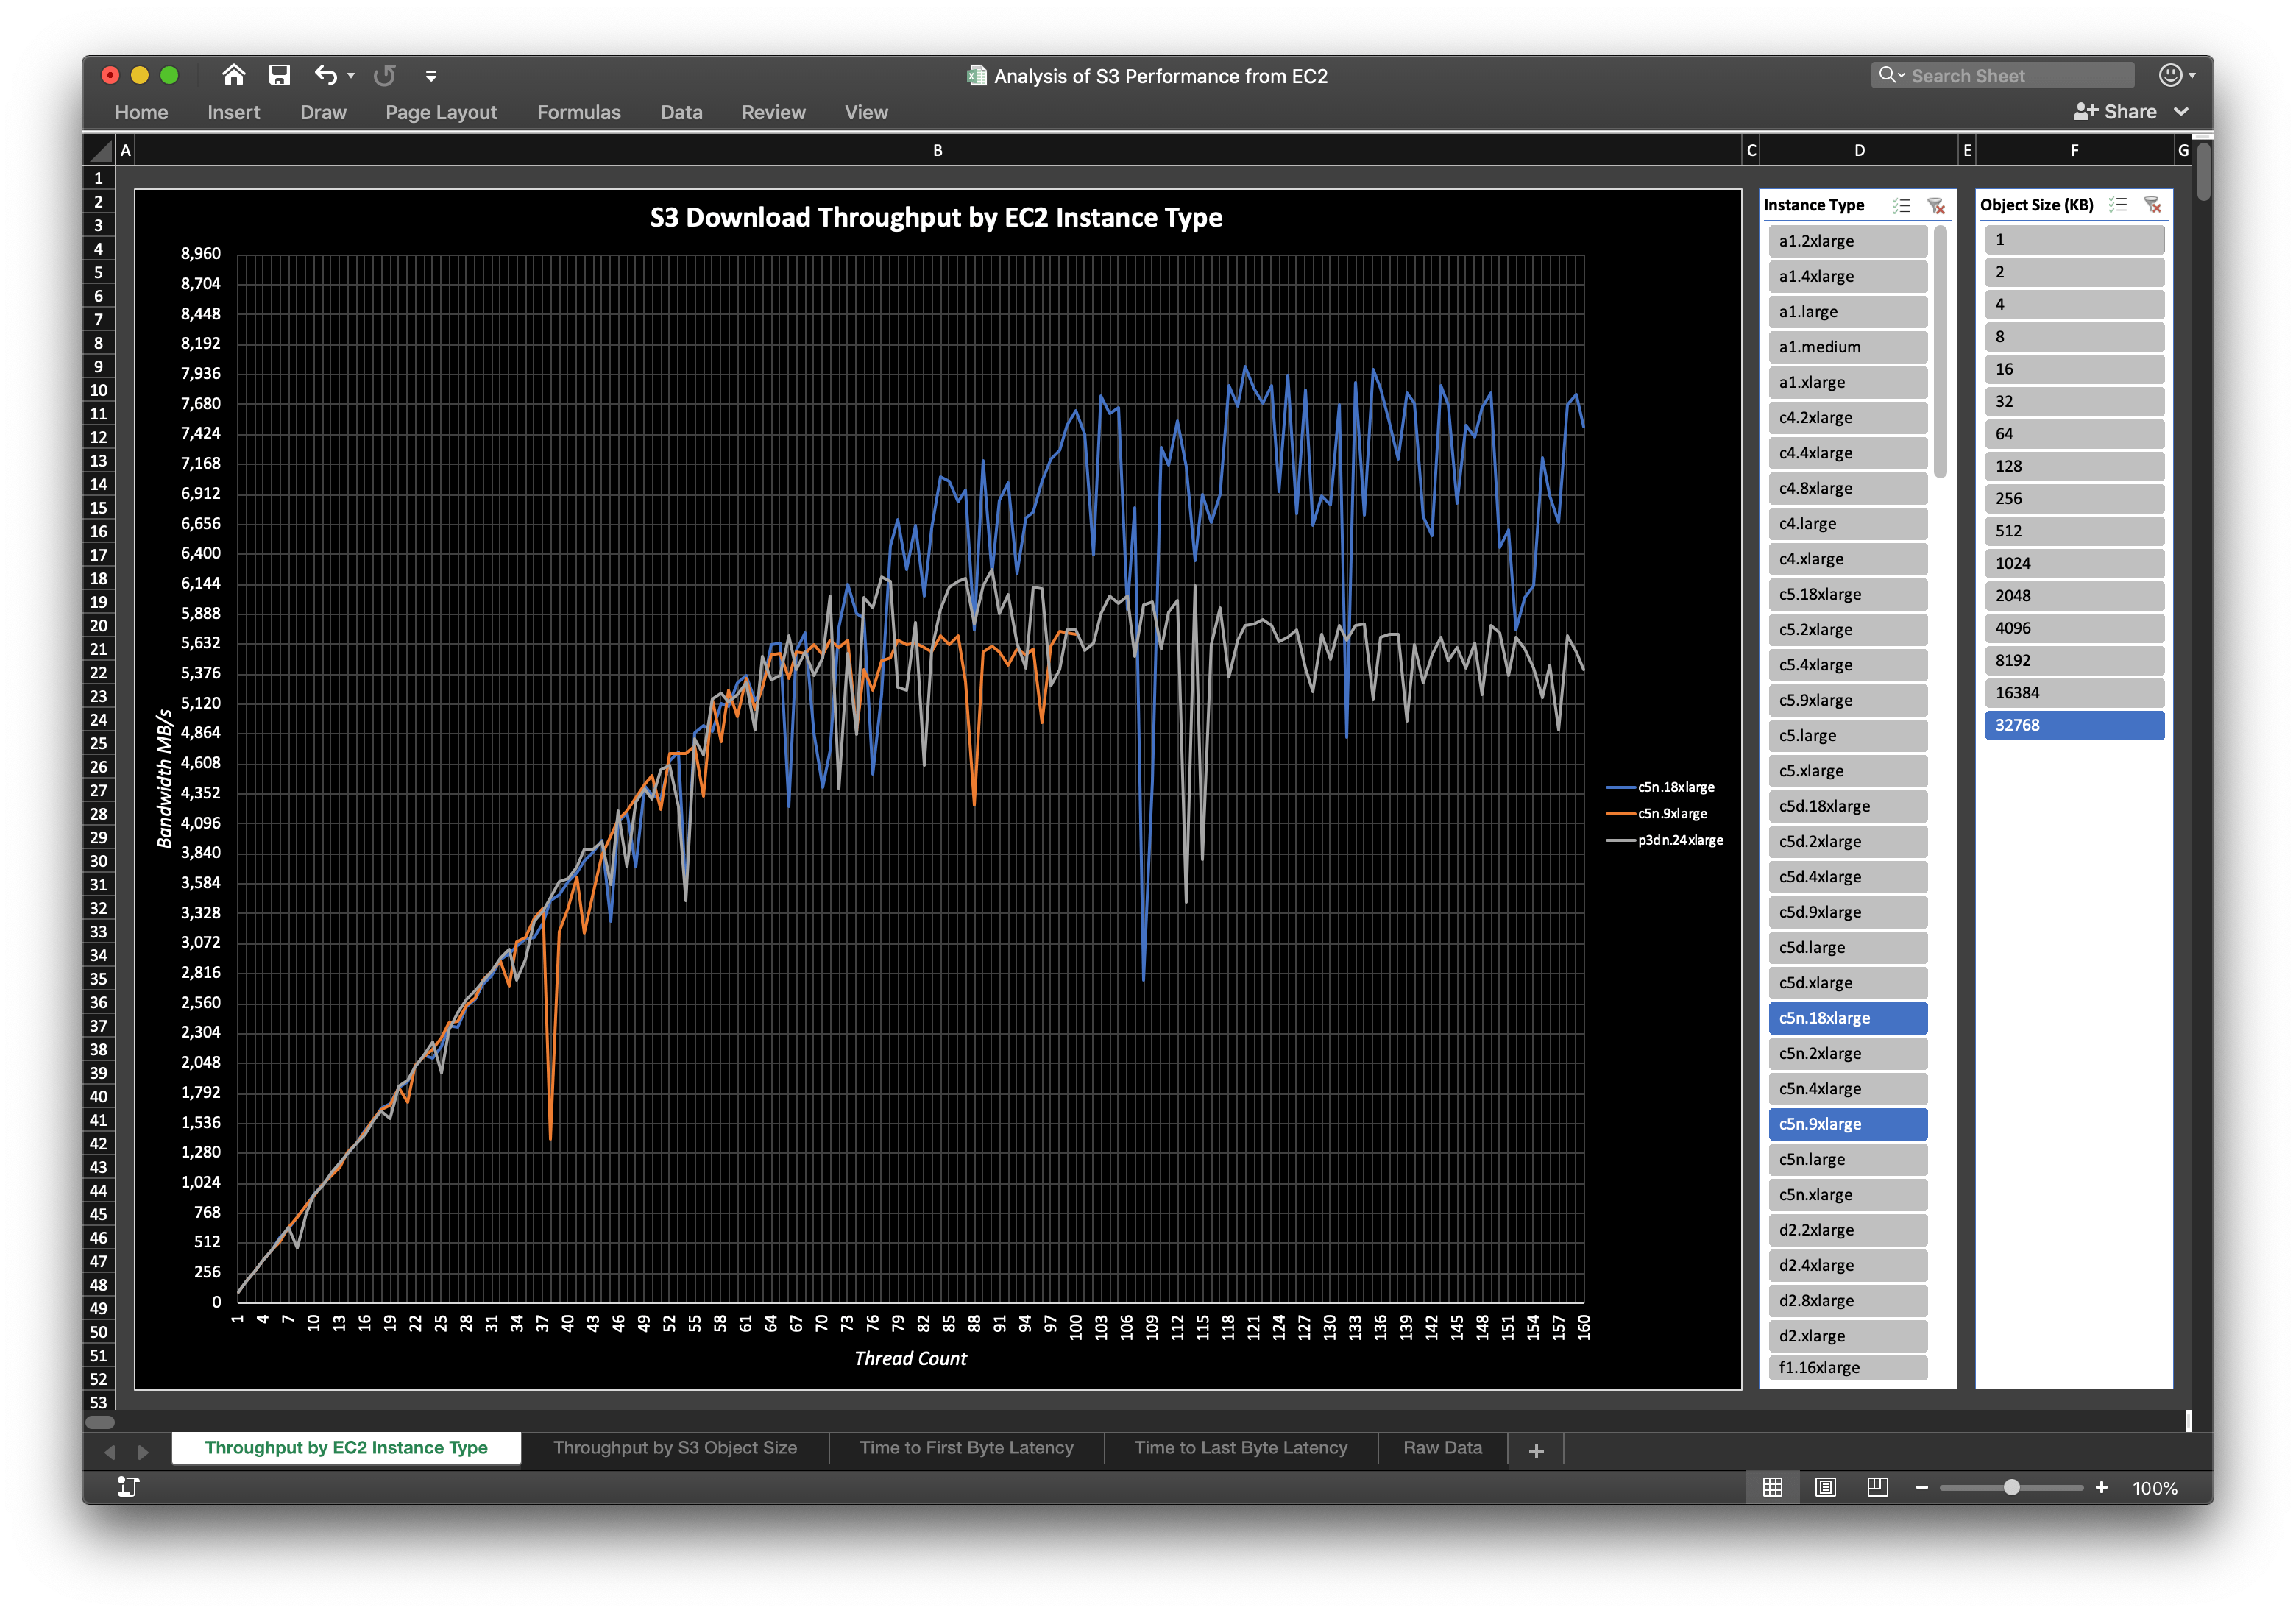Enable multi-select on Object Size slicer
2296x1613 pixels.
(x=2117, y=205)
